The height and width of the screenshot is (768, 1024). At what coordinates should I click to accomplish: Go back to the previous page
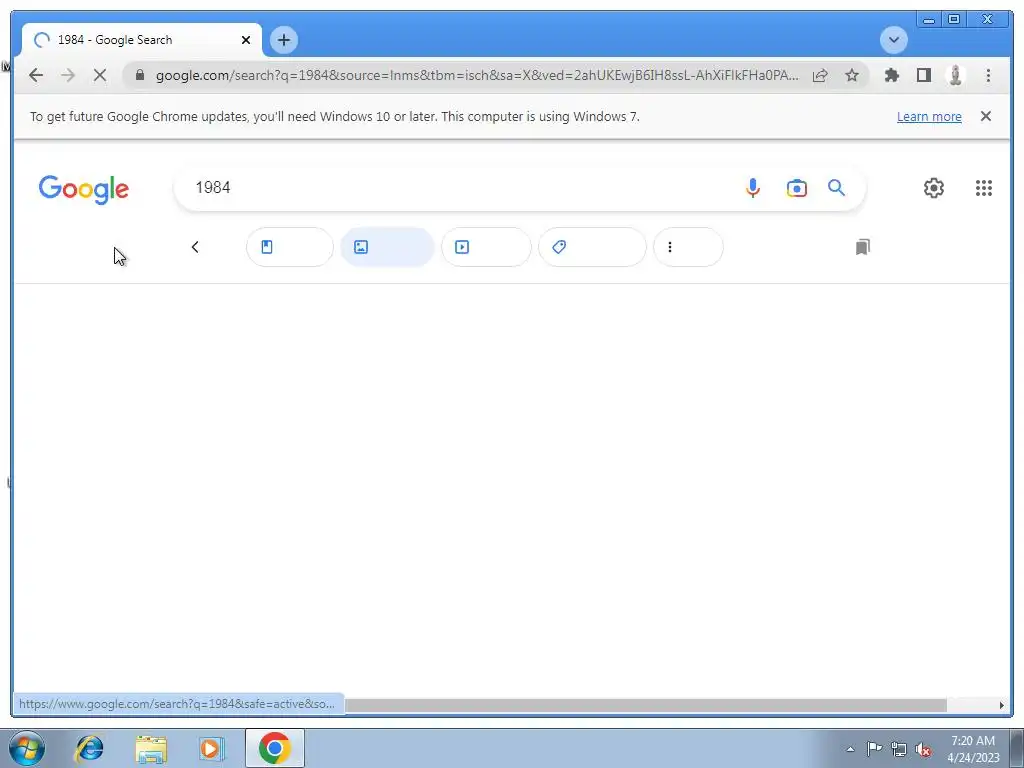pyautogui.click(x=36, y=75)
